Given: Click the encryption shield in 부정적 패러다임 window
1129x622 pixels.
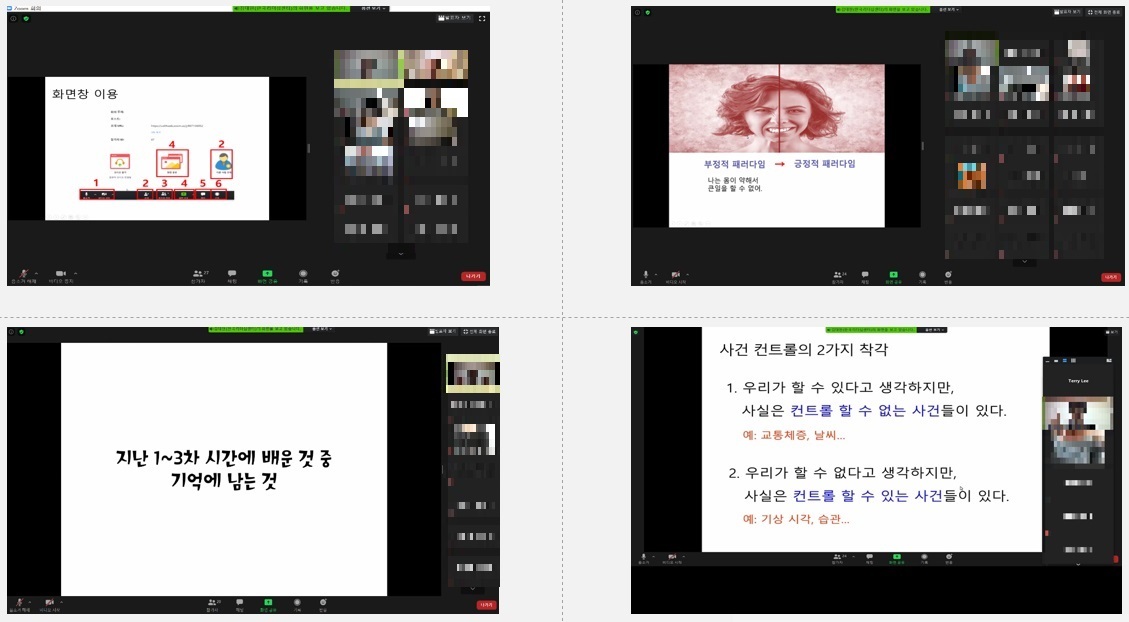Looking at the screenshot, I should pos(647,12).
